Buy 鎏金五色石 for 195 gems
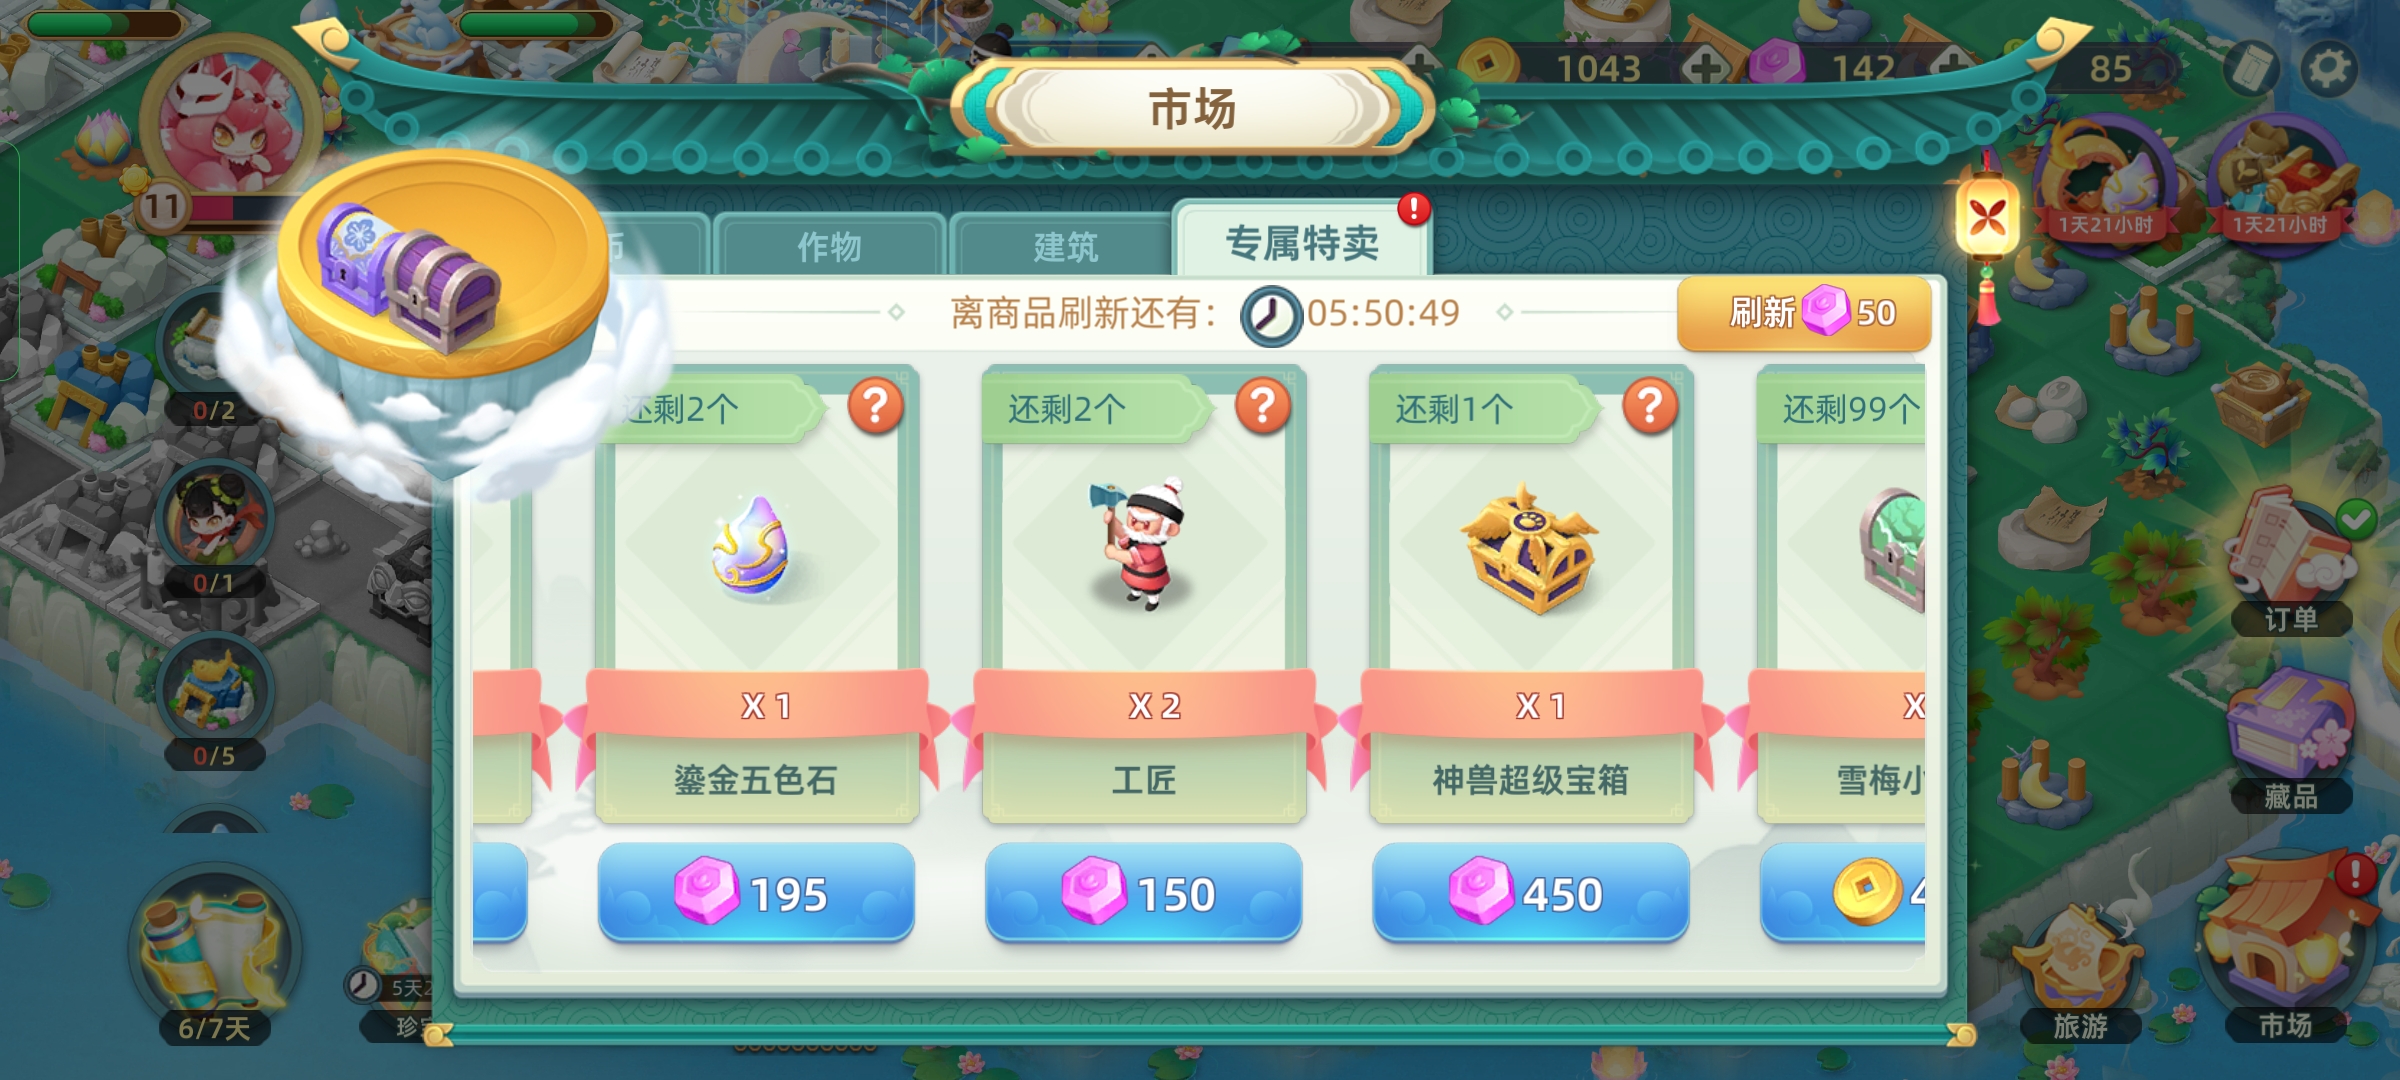The width and height of the screenshot is (2400, 1080). click(x=756, y=893)
